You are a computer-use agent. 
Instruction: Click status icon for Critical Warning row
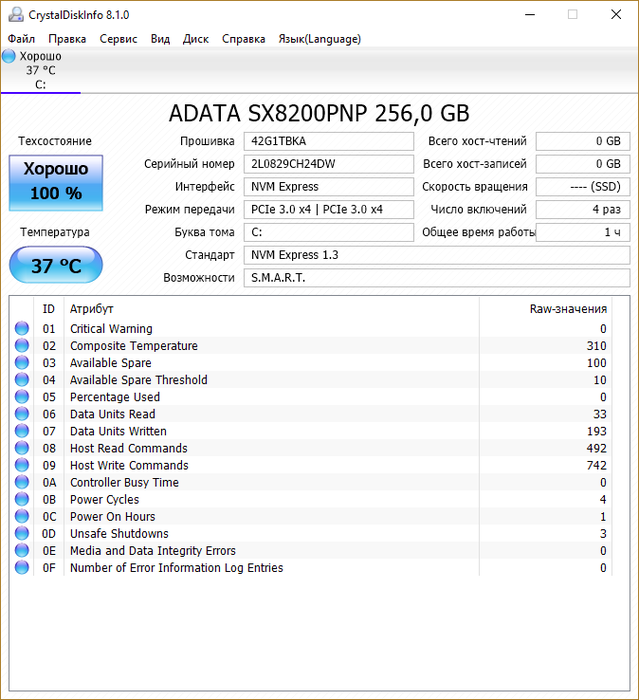[x=22, y=328]
